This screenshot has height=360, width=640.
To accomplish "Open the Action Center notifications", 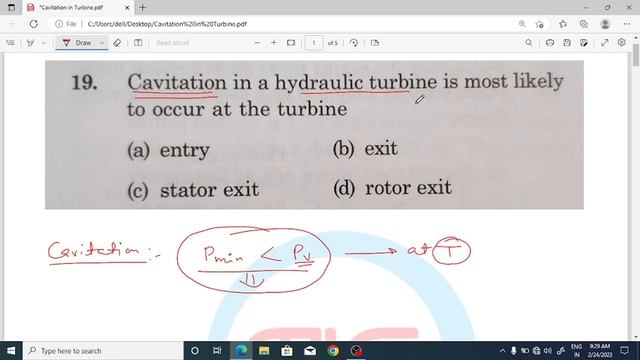I will [x=624, y=351].
